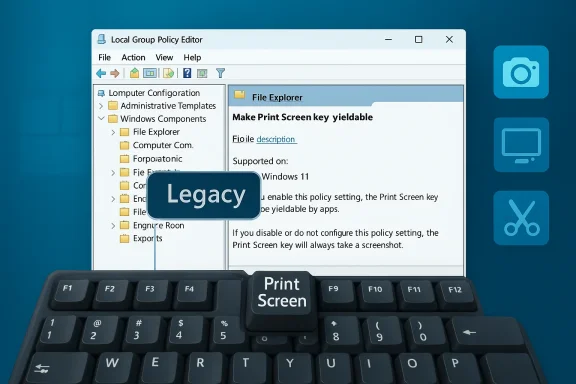Select Exports tree item
The image size is (576, 384).
147,238
